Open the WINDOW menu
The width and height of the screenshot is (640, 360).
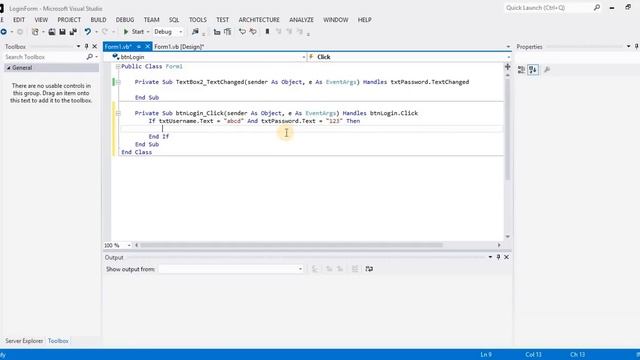pyautogui.click(x=336, y=20)
